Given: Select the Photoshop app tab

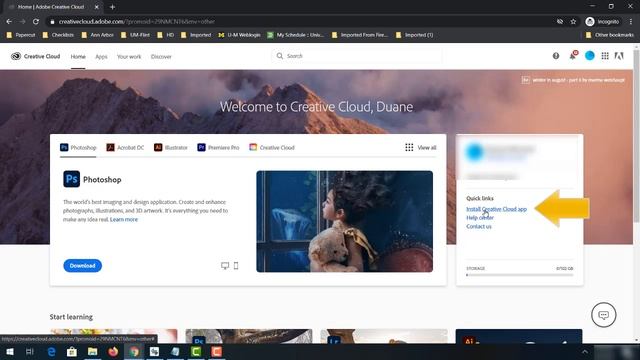Looking at the screenshot, I should (78, 147).
